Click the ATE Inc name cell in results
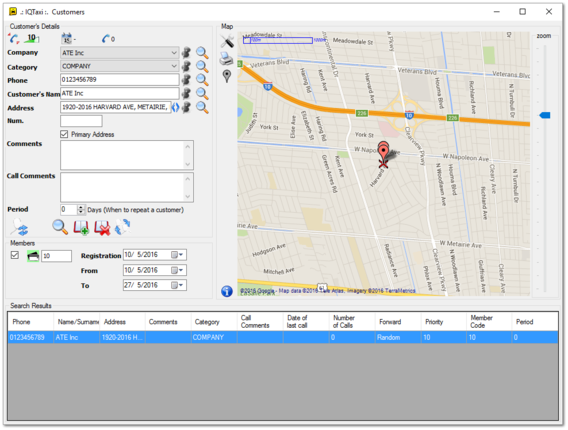Viewport: 568px width, 430px height. pos(76,338)
